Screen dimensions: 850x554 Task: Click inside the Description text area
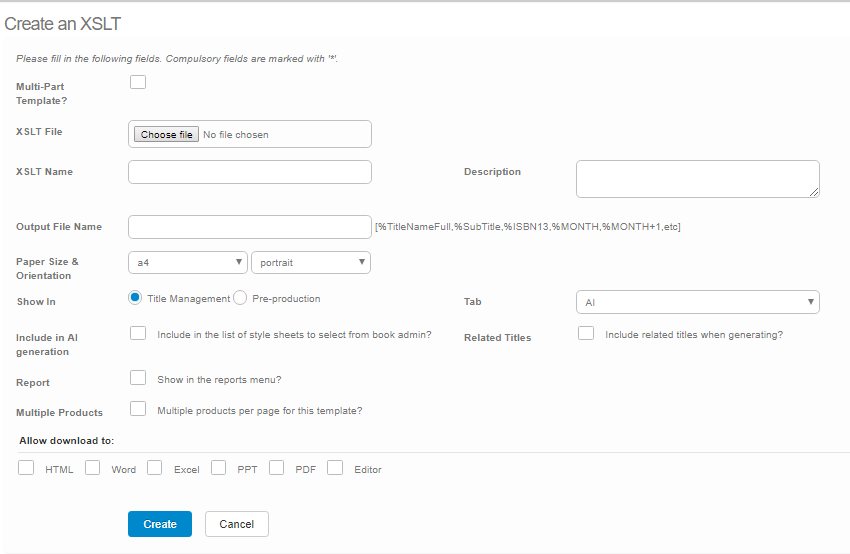point(697,179)
